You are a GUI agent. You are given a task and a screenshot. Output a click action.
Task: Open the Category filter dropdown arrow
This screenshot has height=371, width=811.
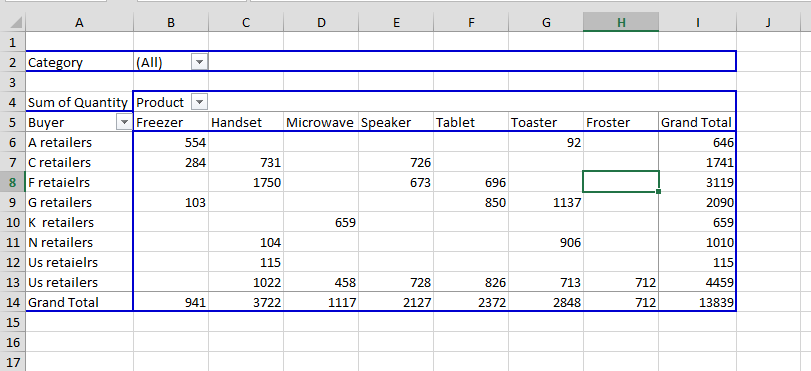coord(200,63)
